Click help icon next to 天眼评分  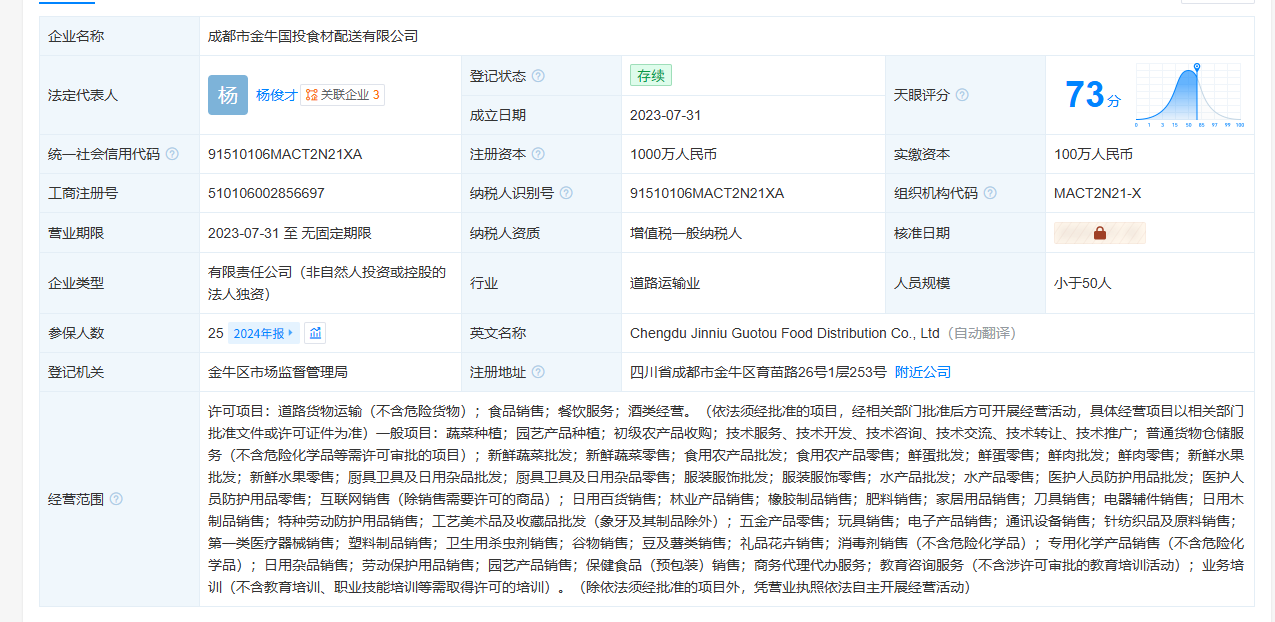pos(962,95)
